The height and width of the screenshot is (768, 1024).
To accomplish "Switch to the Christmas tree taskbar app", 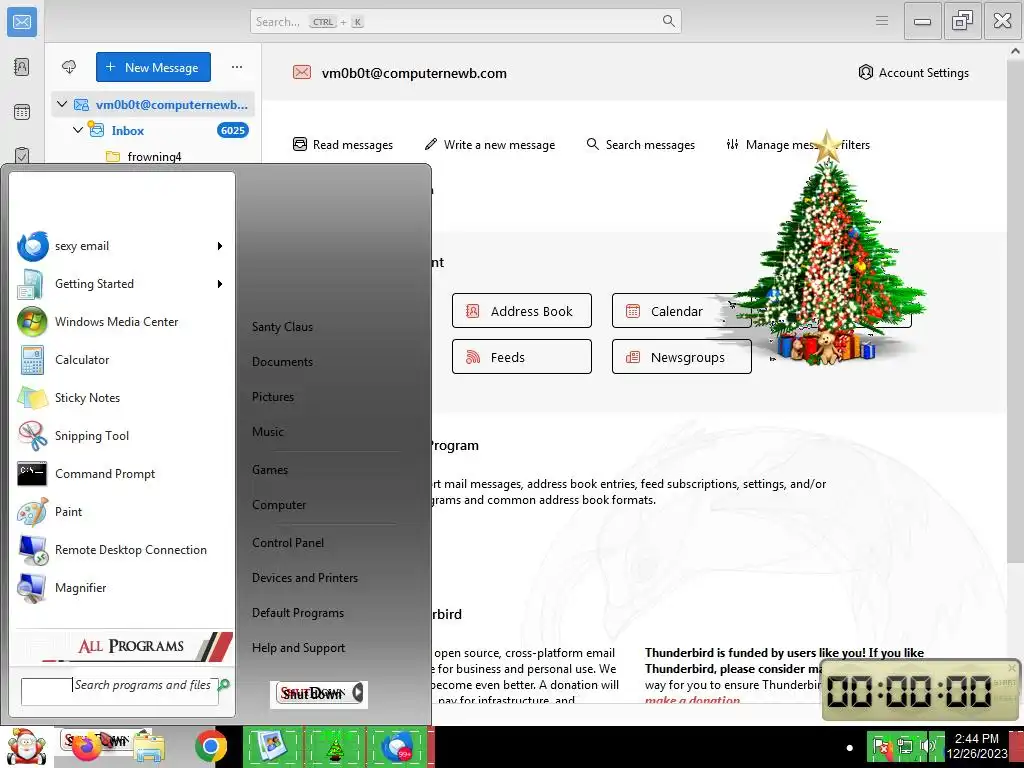I will coord(335,746).
